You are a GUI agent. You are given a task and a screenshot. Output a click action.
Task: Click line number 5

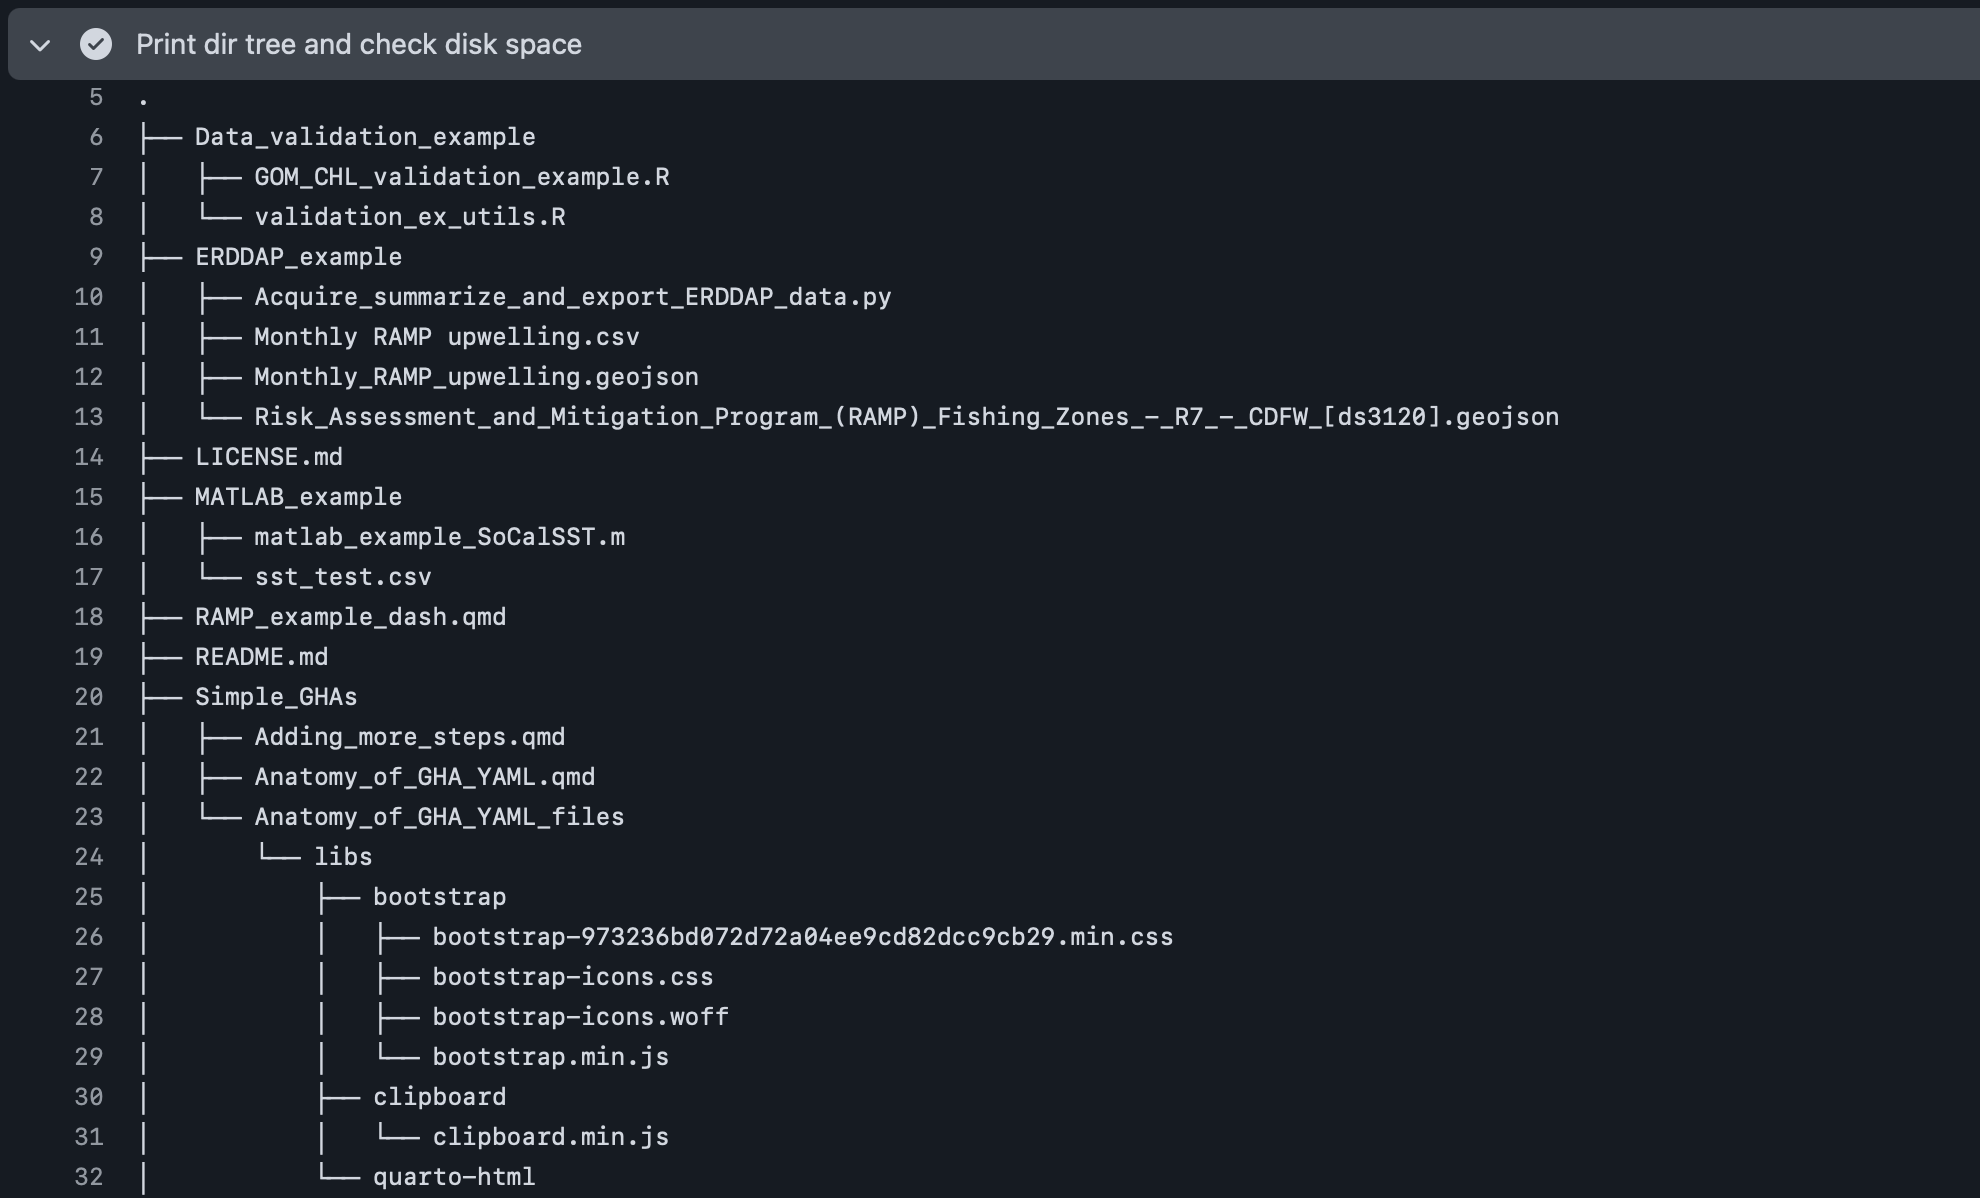click(x=96, y=97)
